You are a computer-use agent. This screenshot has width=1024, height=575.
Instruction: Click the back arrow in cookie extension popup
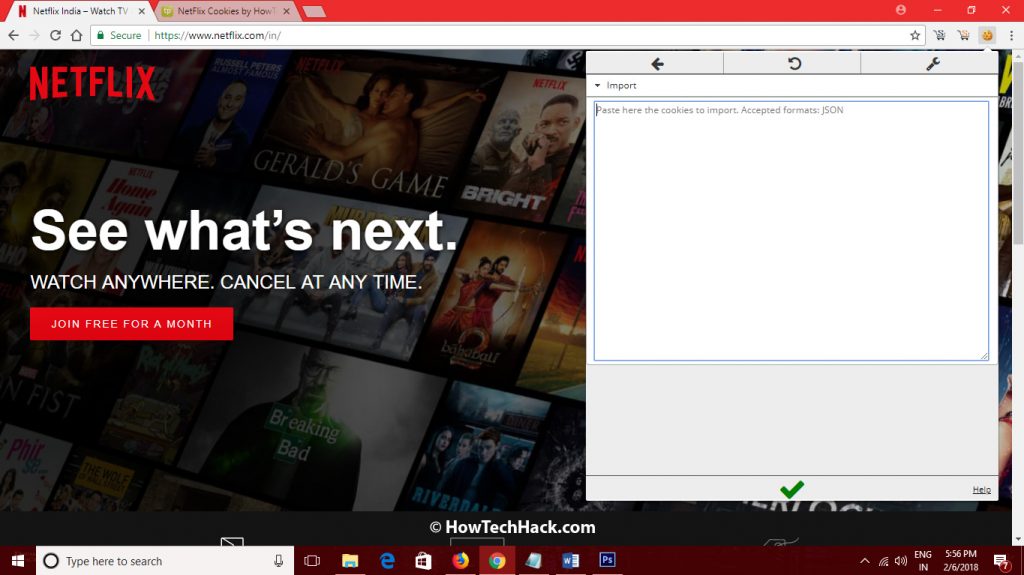pos(657,63)
